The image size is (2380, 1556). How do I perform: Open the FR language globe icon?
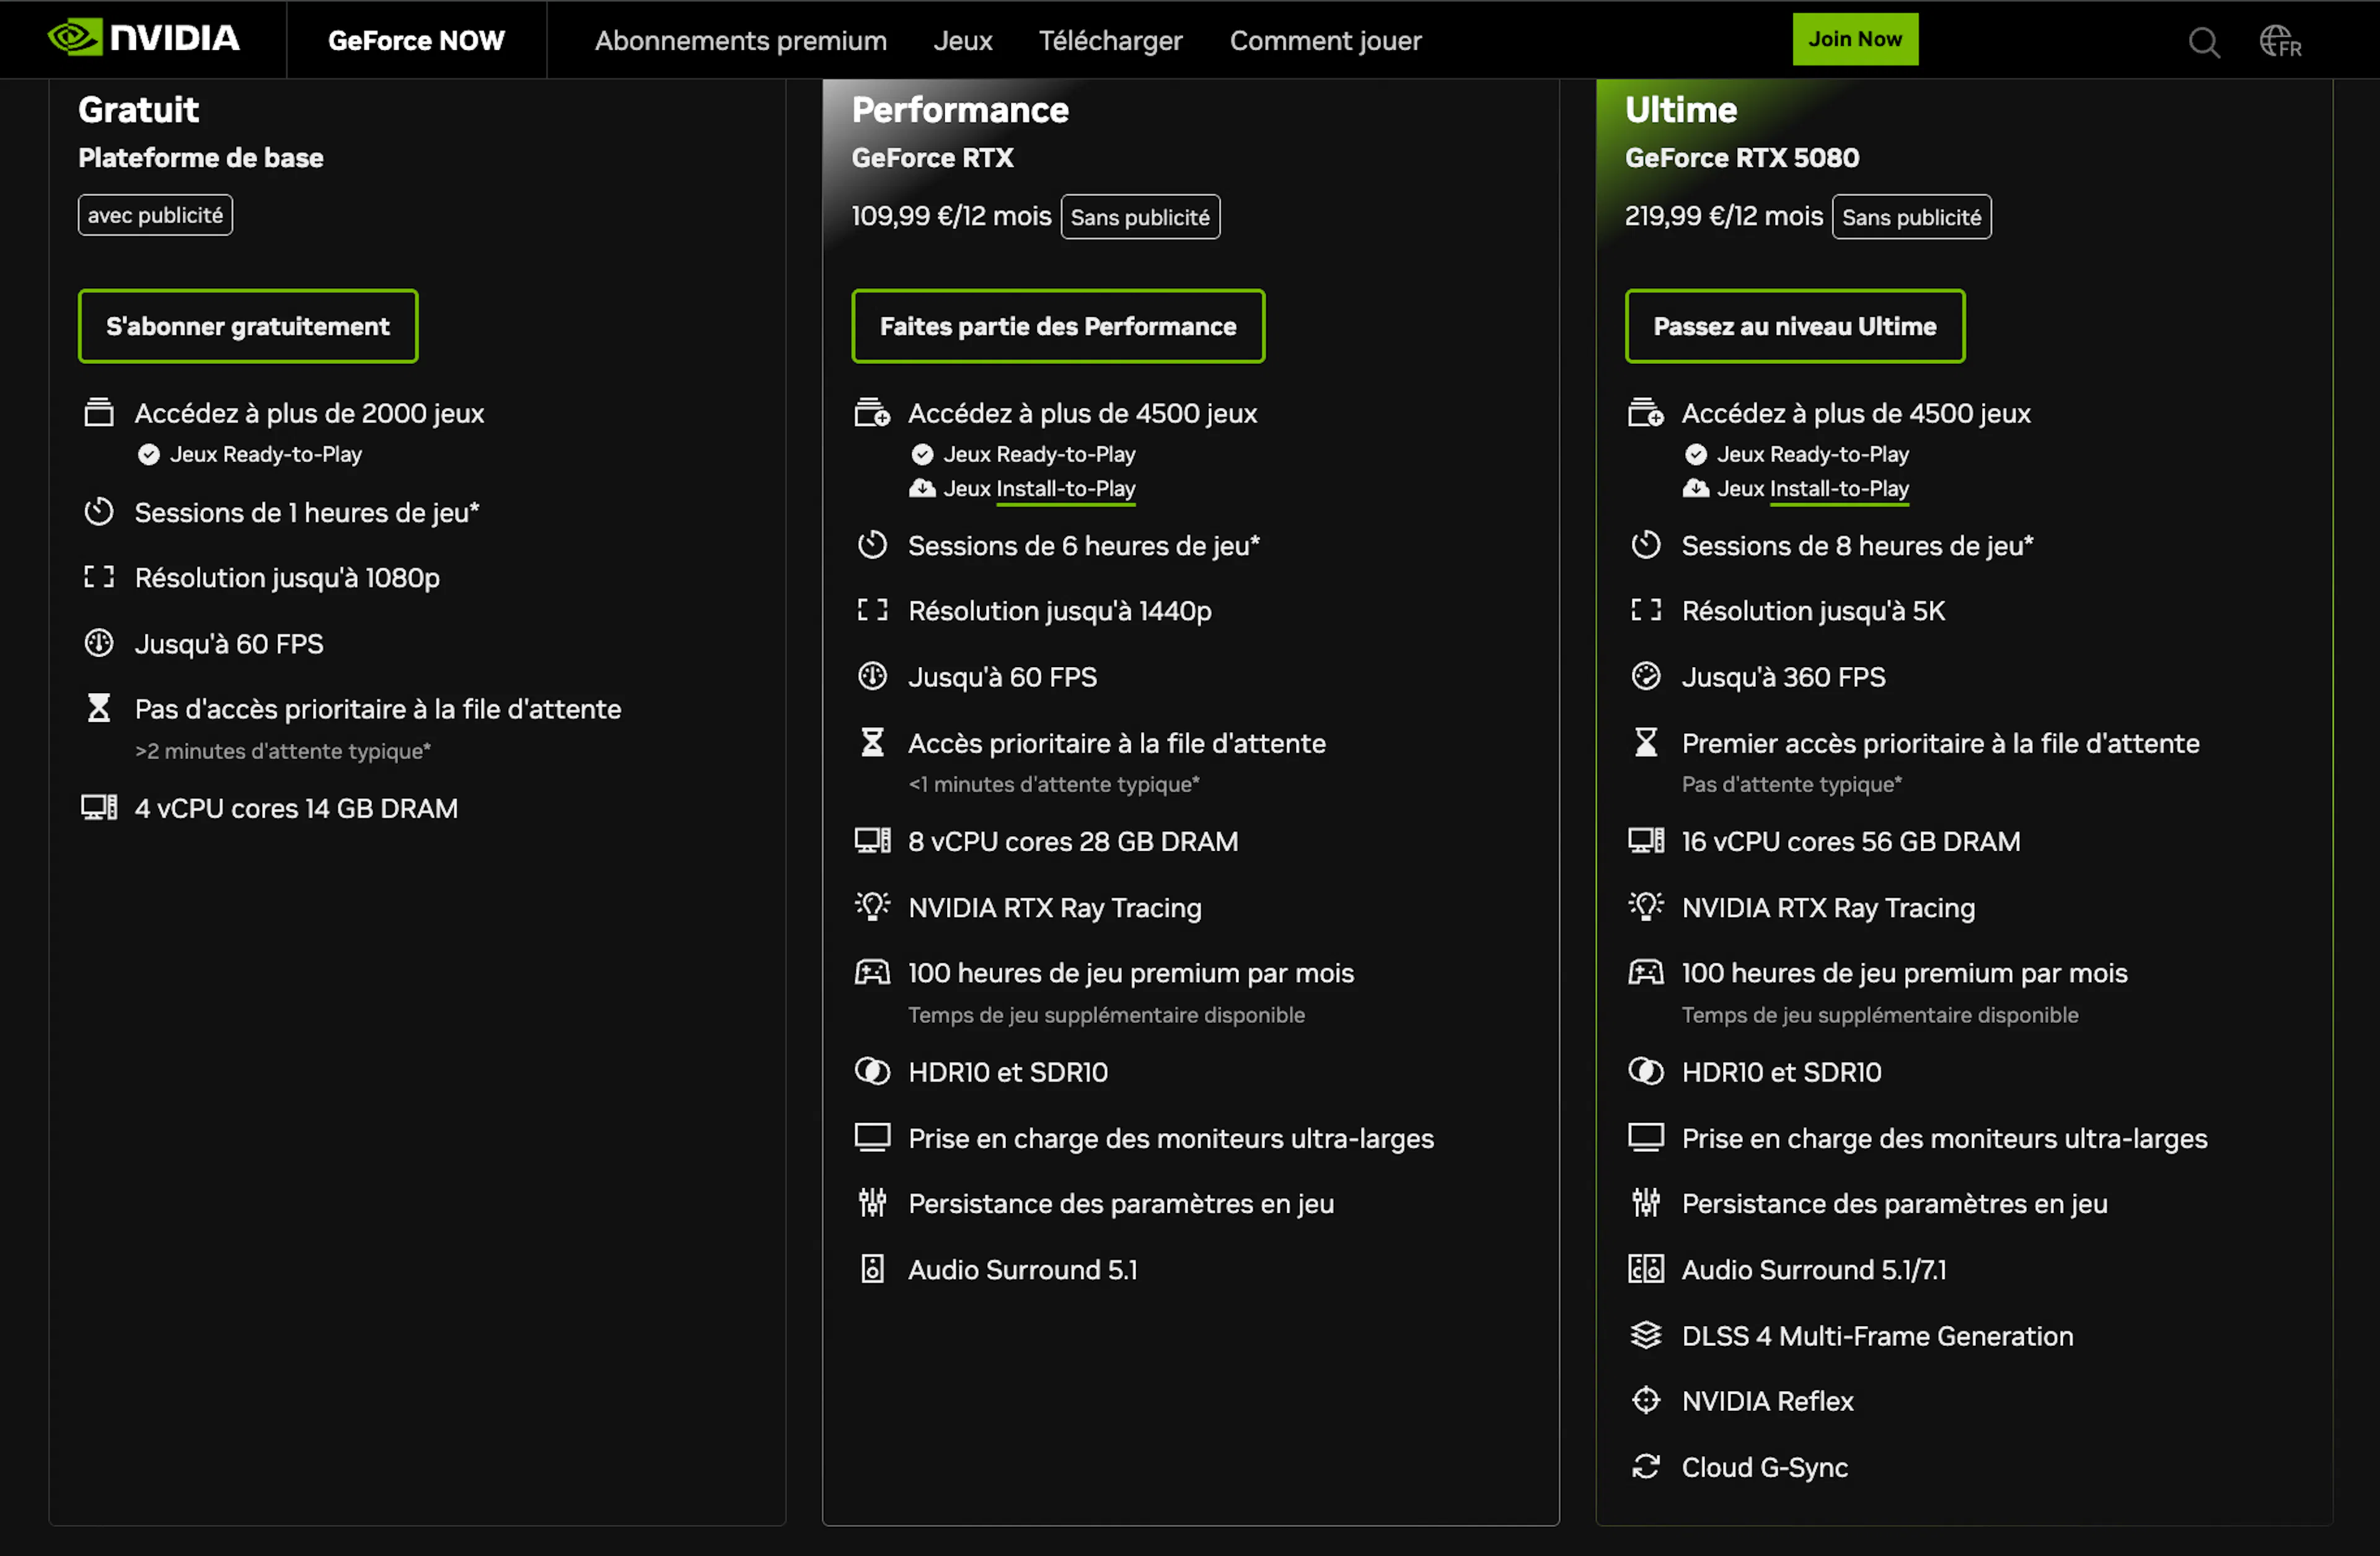2280,41
